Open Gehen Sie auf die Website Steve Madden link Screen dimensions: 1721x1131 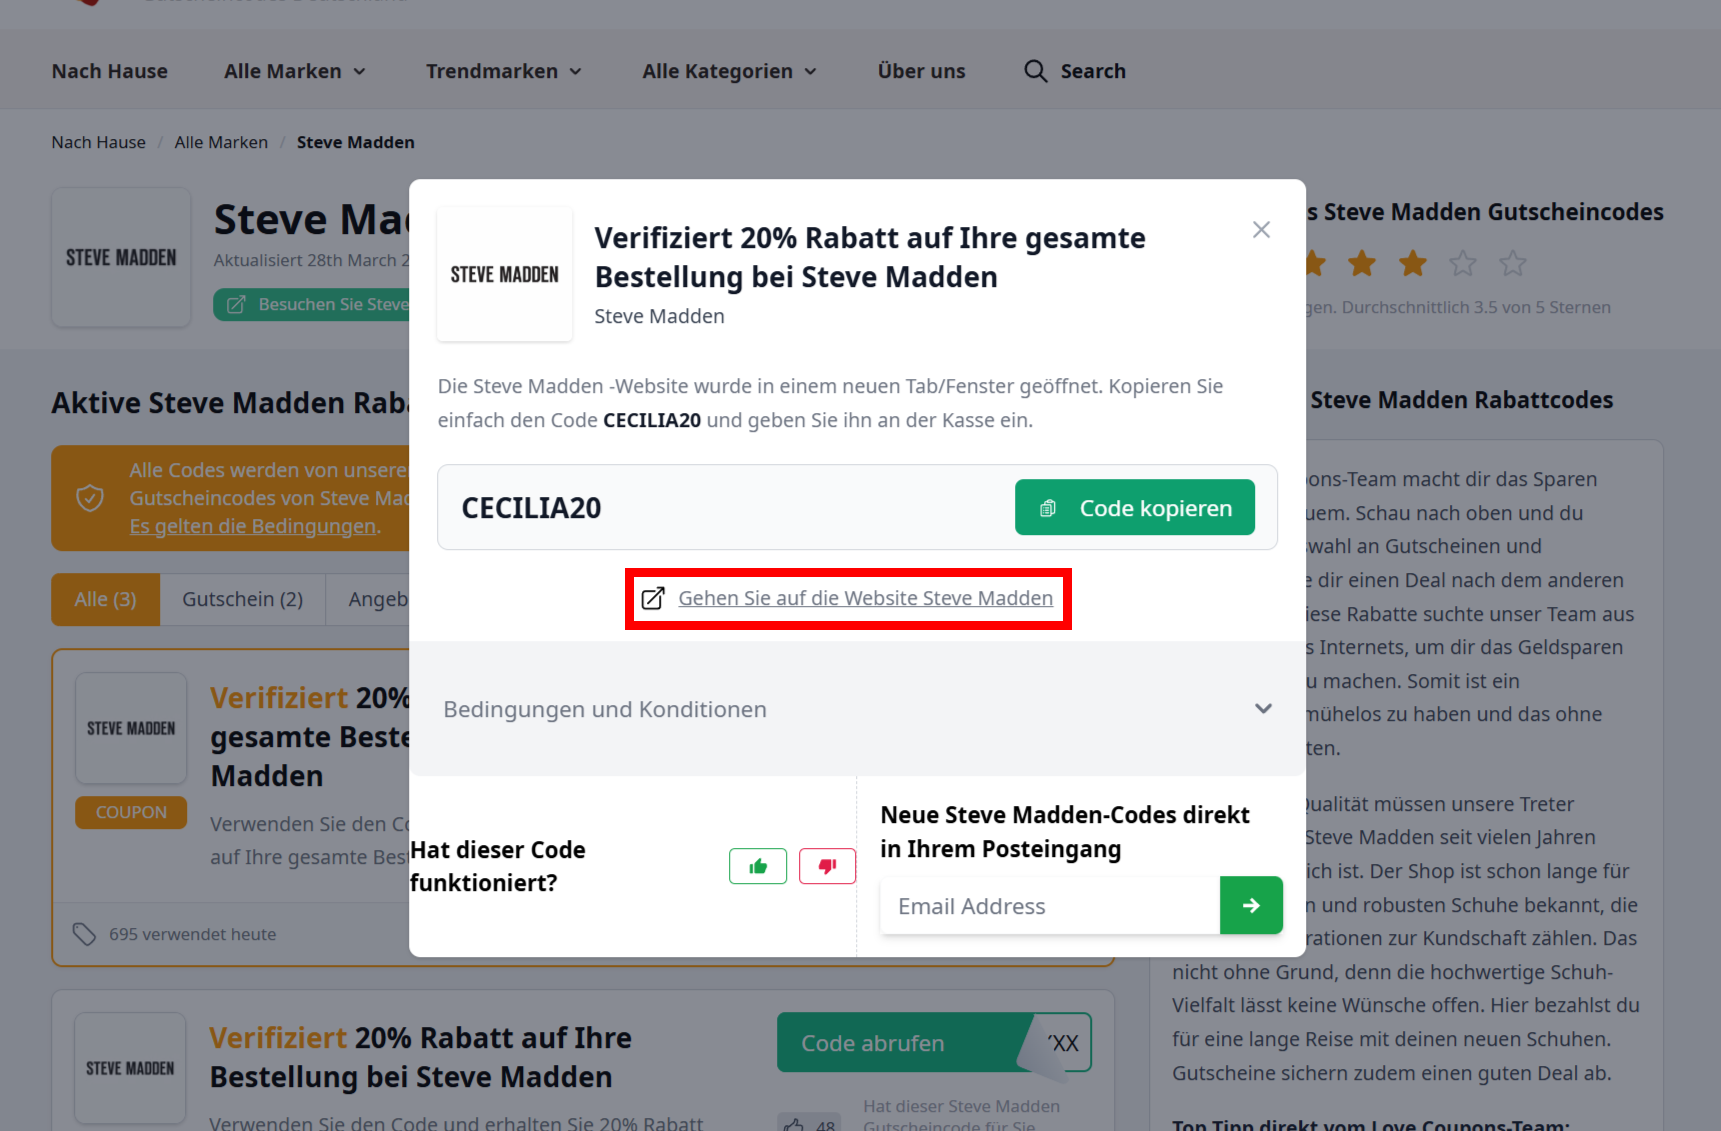pos(865,598)
